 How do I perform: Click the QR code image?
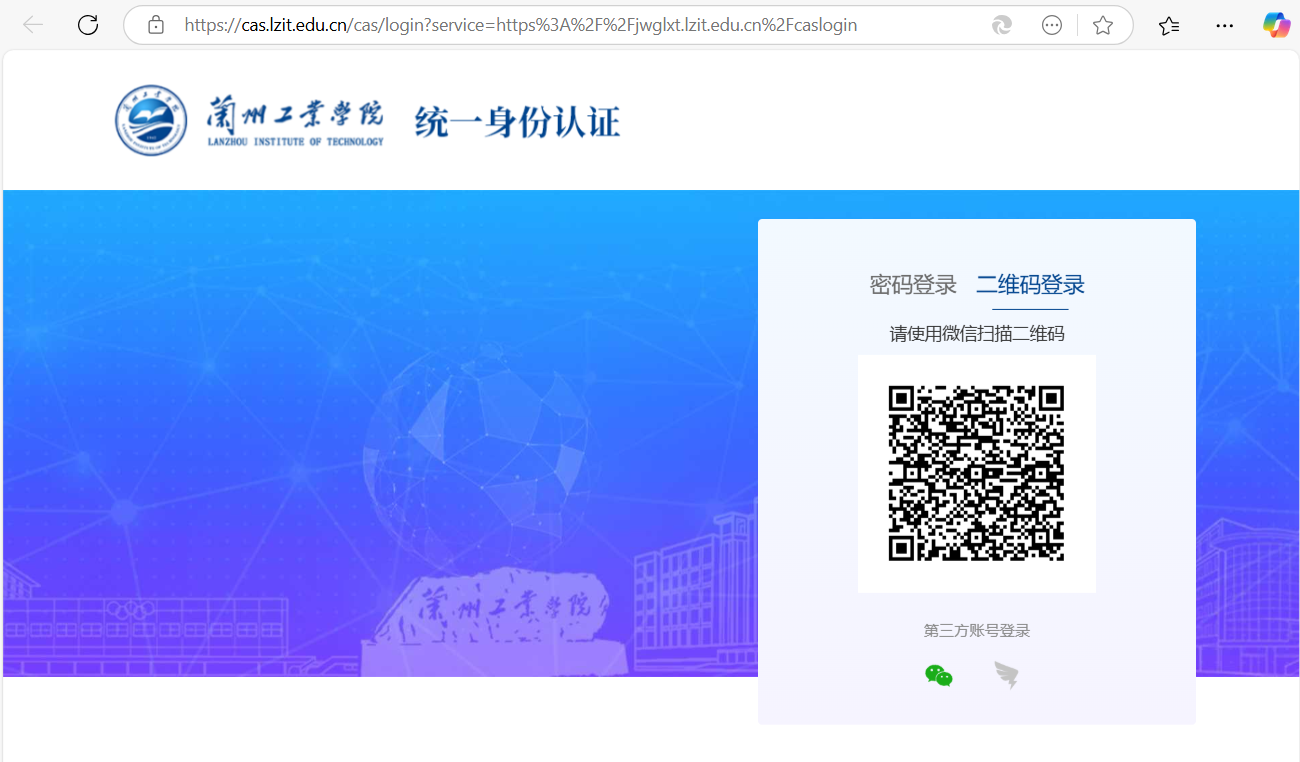[976, 473]
